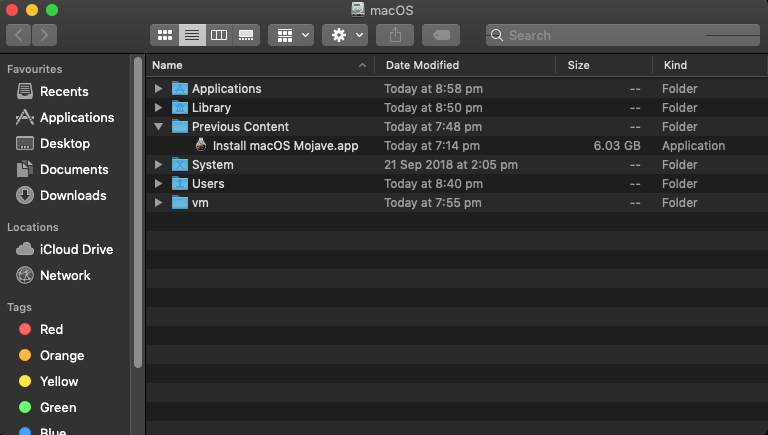
Task: Open Network in the sidebar
Action: [x=65, y=275]
